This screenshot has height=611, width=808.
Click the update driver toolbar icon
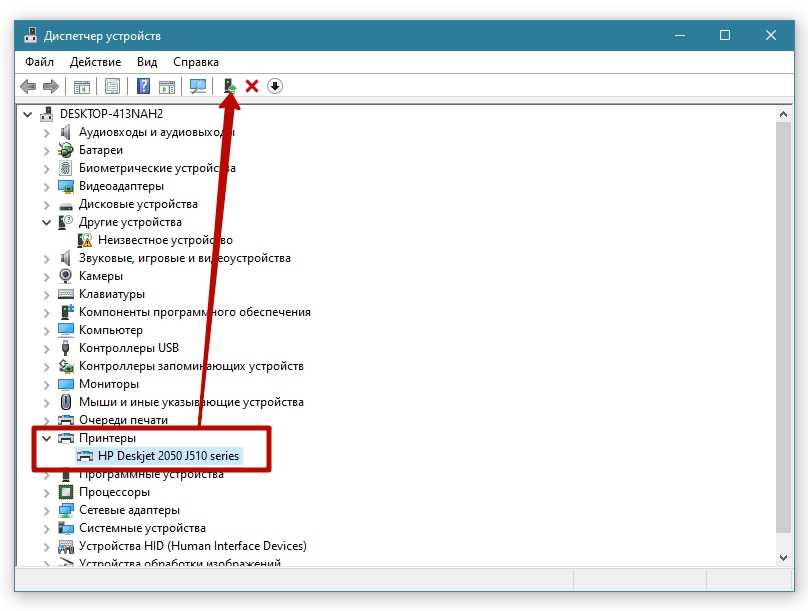coord(230,86)
